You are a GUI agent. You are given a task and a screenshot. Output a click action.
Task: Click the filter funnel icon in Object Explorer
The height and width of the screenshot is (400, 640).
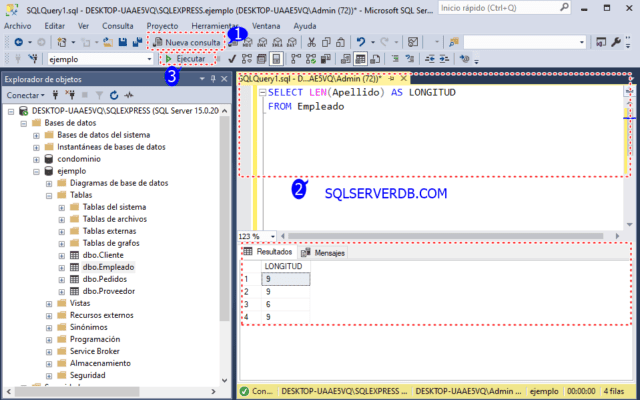[99, 95]
